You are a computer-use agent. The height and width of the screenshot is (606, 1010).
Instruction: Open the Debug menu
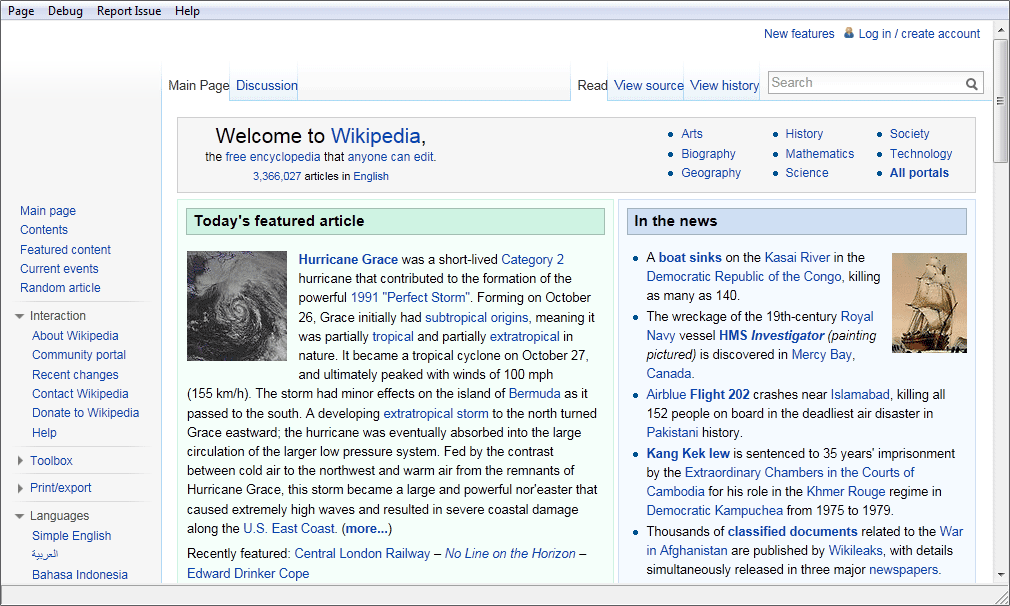pyautogui.click(x=65, y=11)
